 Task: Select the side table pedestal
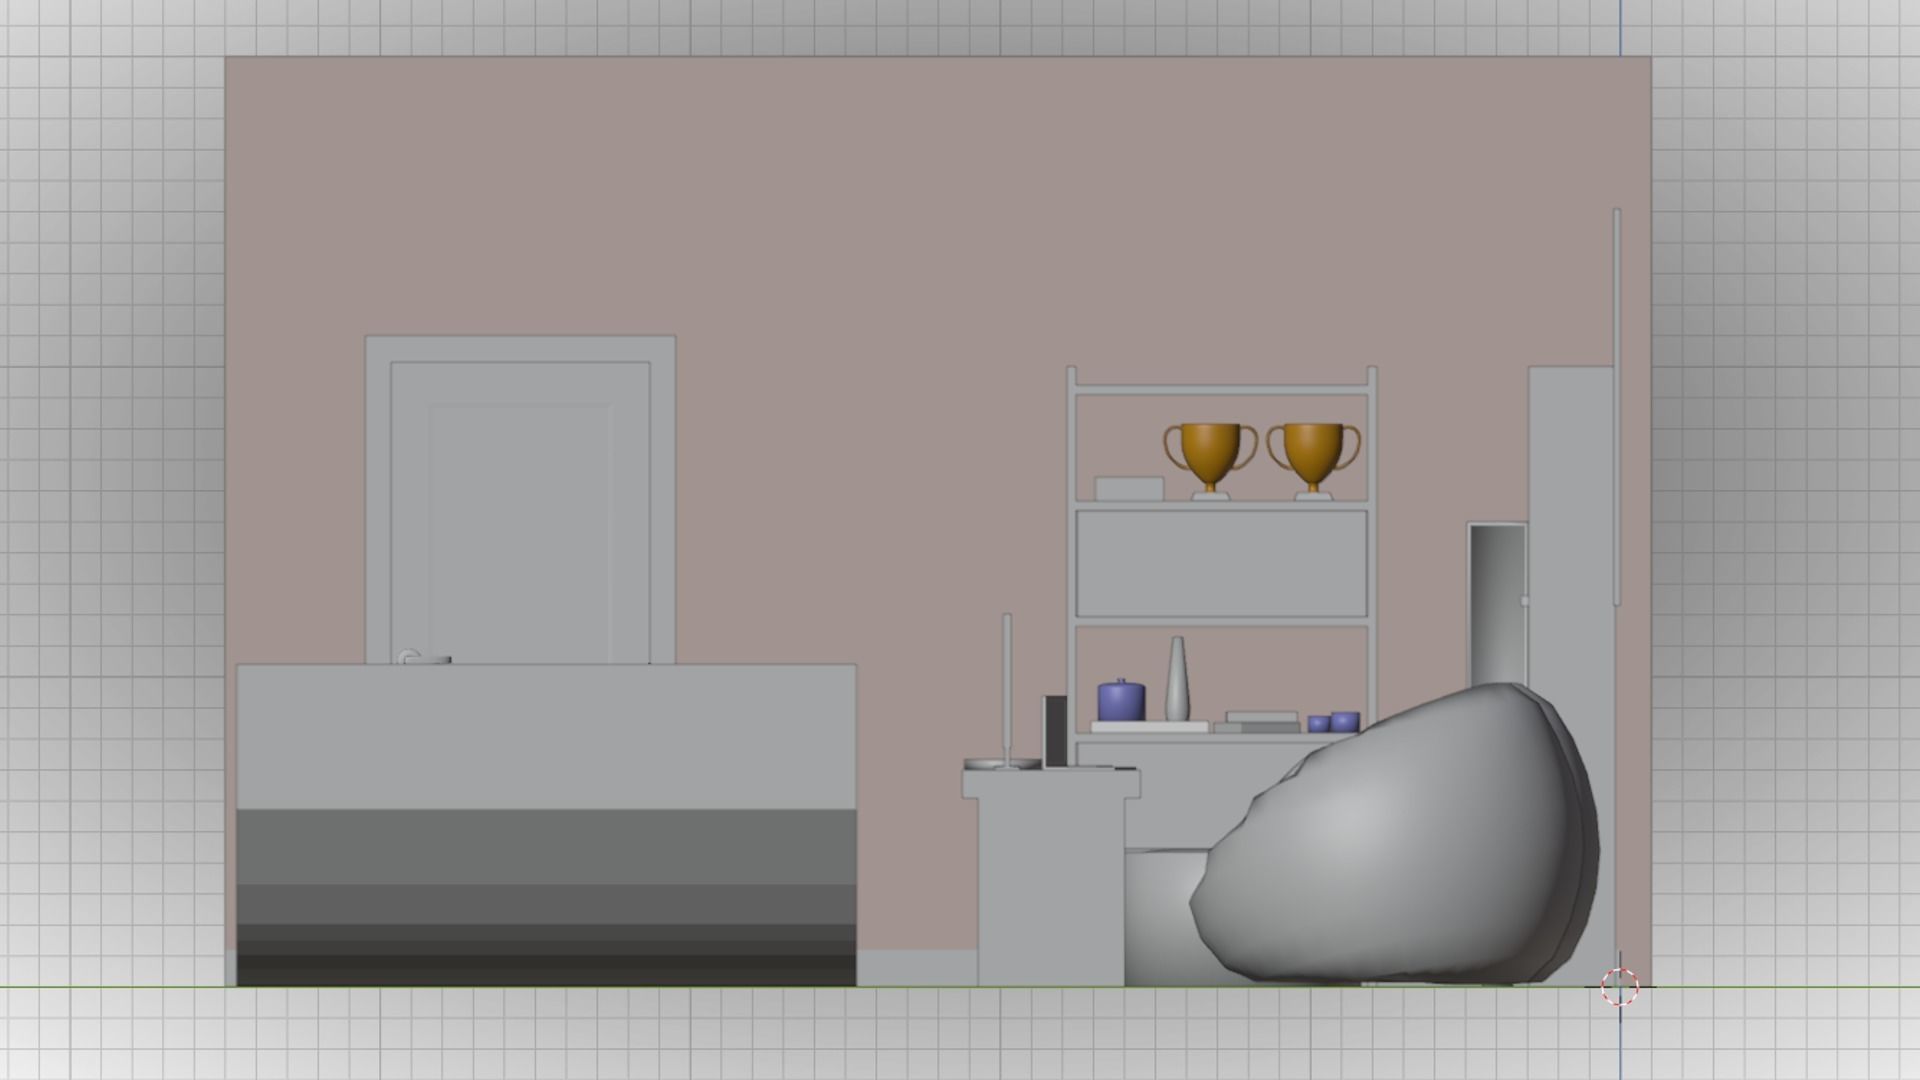click(1051, 878)
